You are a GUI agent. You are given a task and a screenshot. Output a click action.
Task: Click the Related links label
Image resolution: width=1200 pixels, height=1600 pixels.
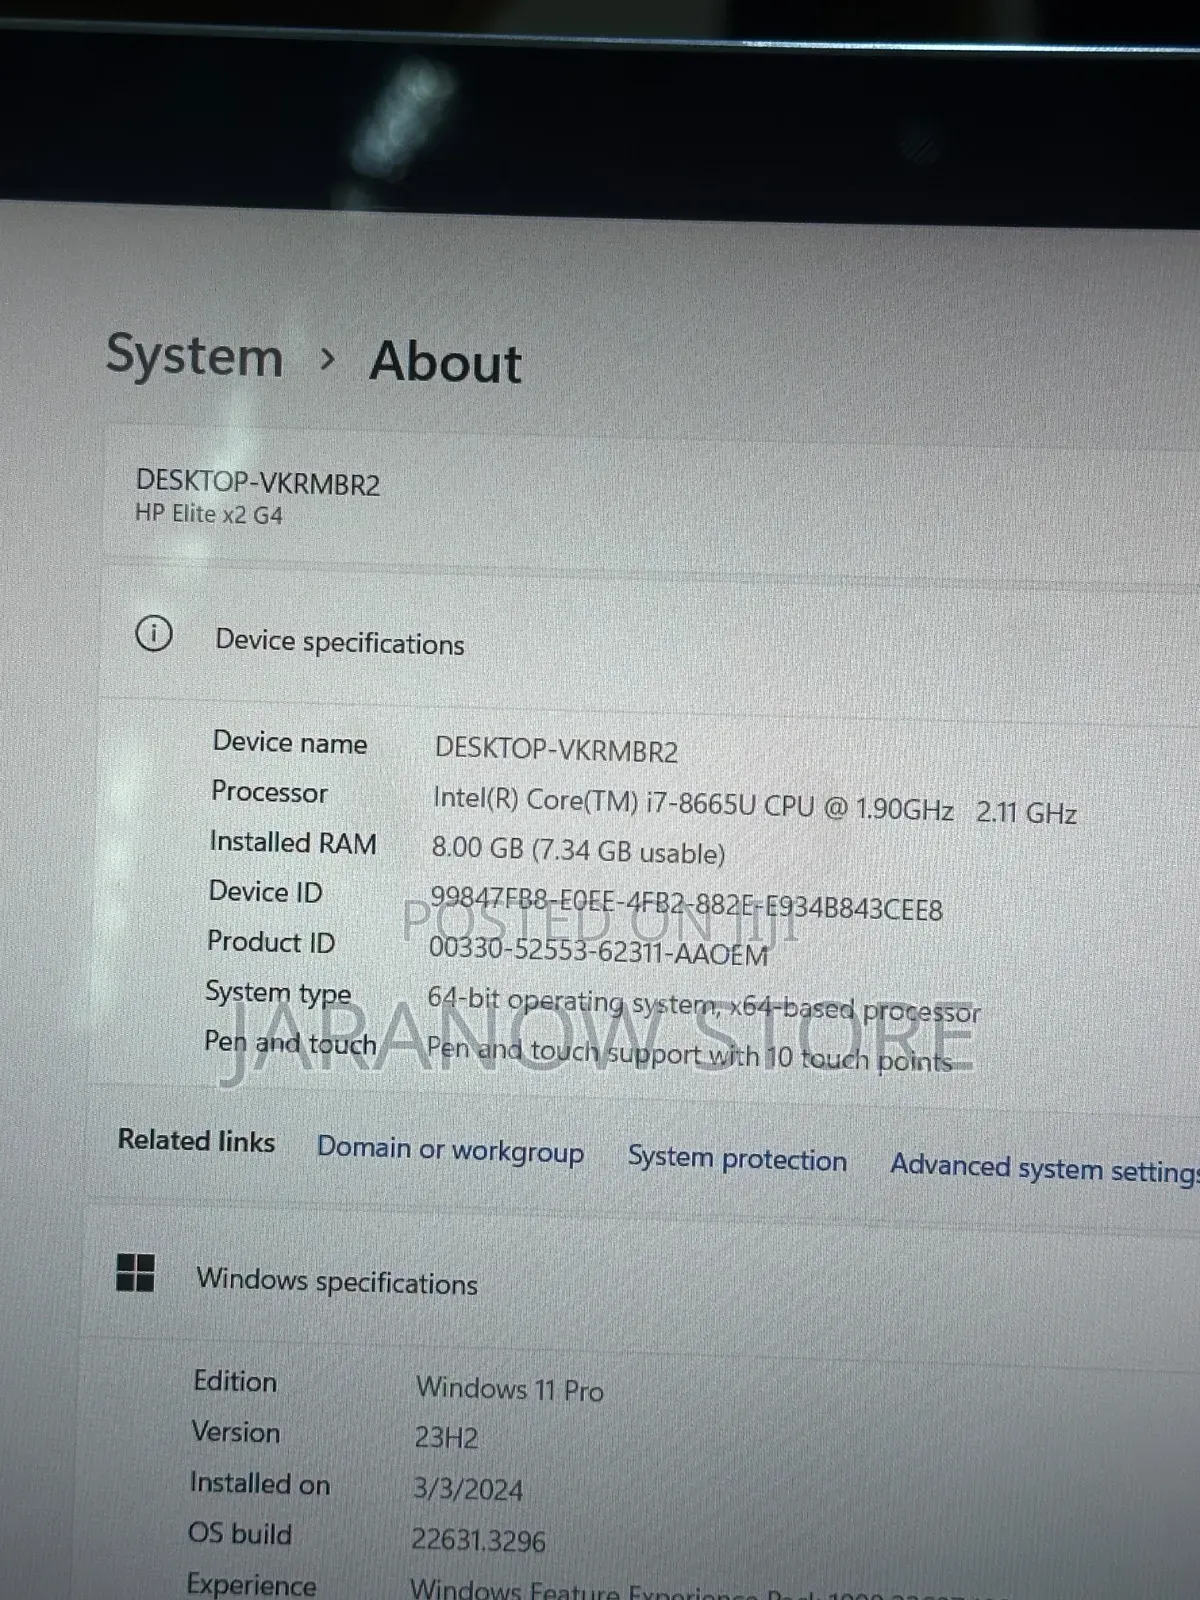click(197, 1141)
